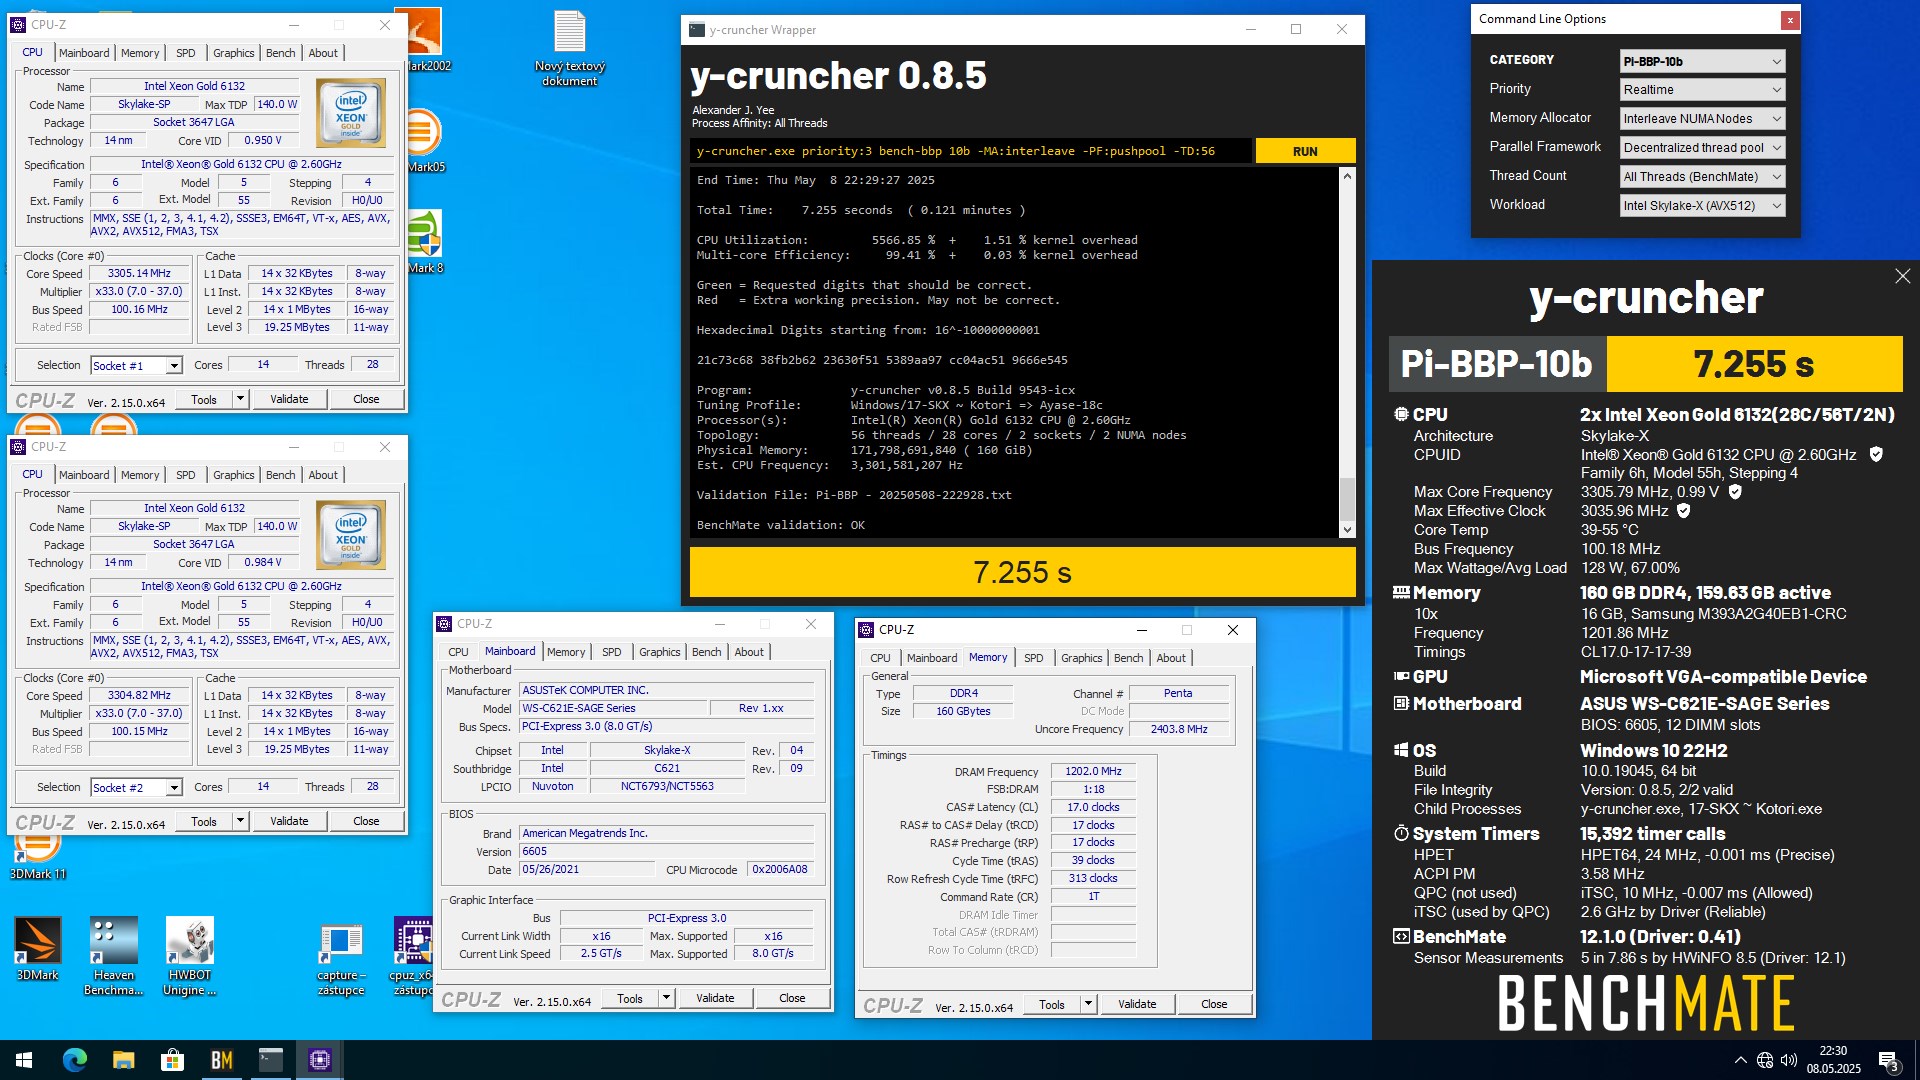This screenshot has height=1080, width=1920.
Task: Open the Workload dropdown Intel Skylake-X
Action: [1702, 206]
